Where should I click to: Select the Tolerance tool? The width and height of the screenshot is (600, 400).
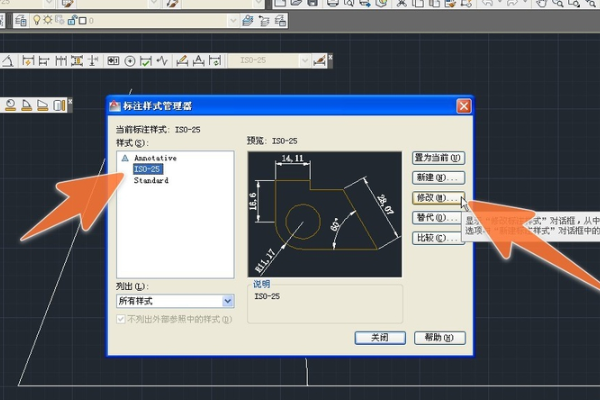[x=113, y=60]
